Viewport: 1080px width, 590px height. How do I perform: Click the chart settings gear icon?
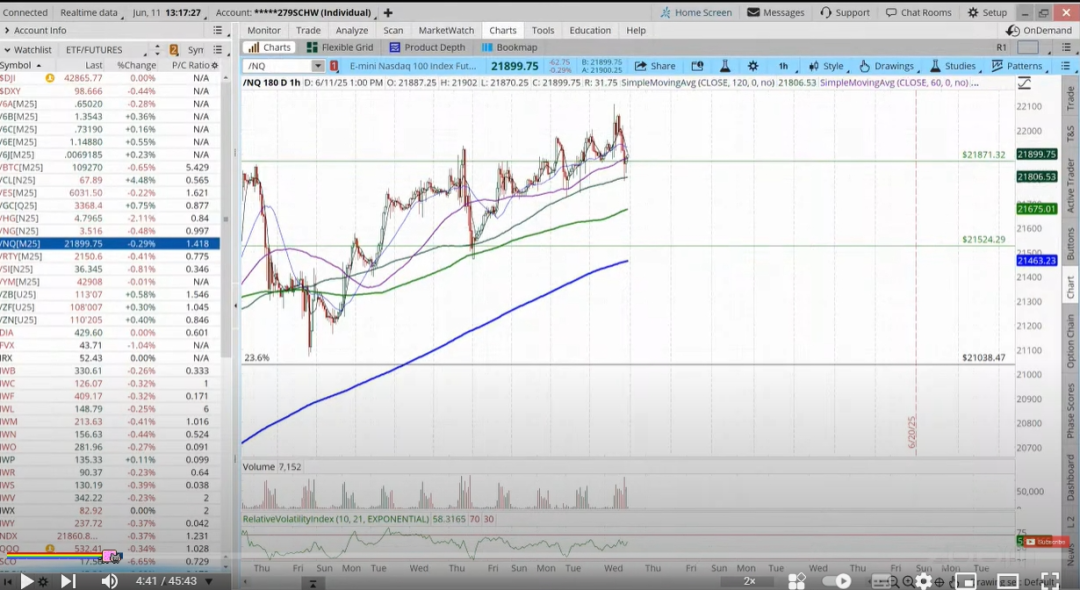pos(753,66)
